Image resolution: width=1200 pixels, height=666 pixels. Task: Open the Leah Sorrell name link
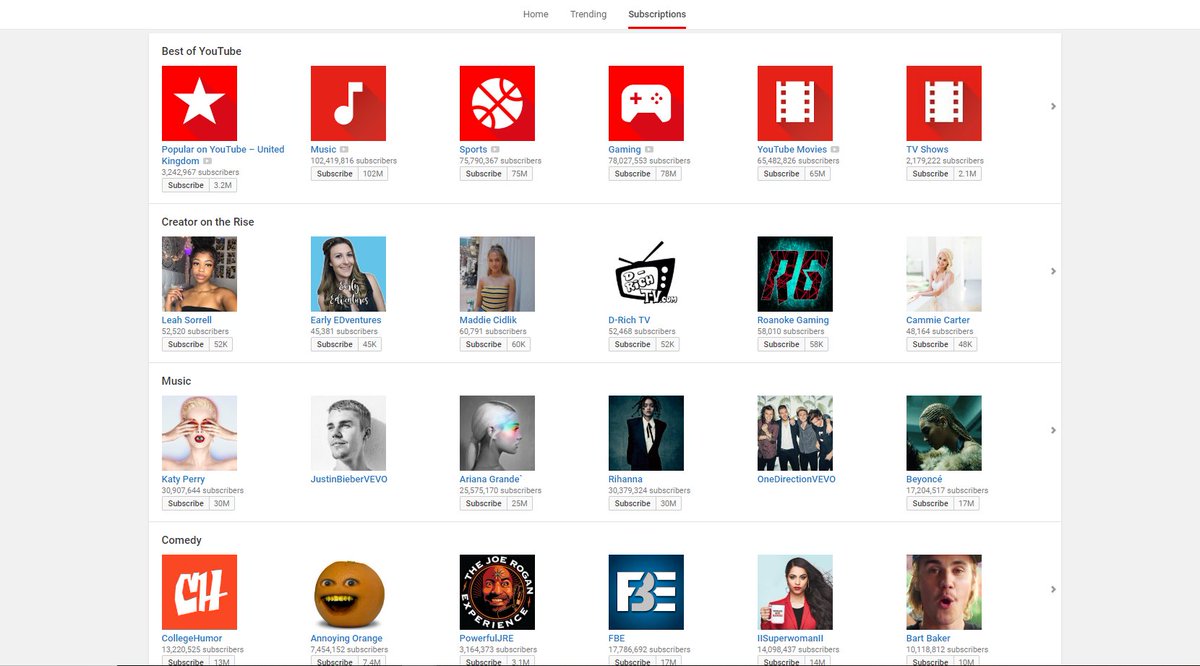pyautogui.click(x=187, y=320)
